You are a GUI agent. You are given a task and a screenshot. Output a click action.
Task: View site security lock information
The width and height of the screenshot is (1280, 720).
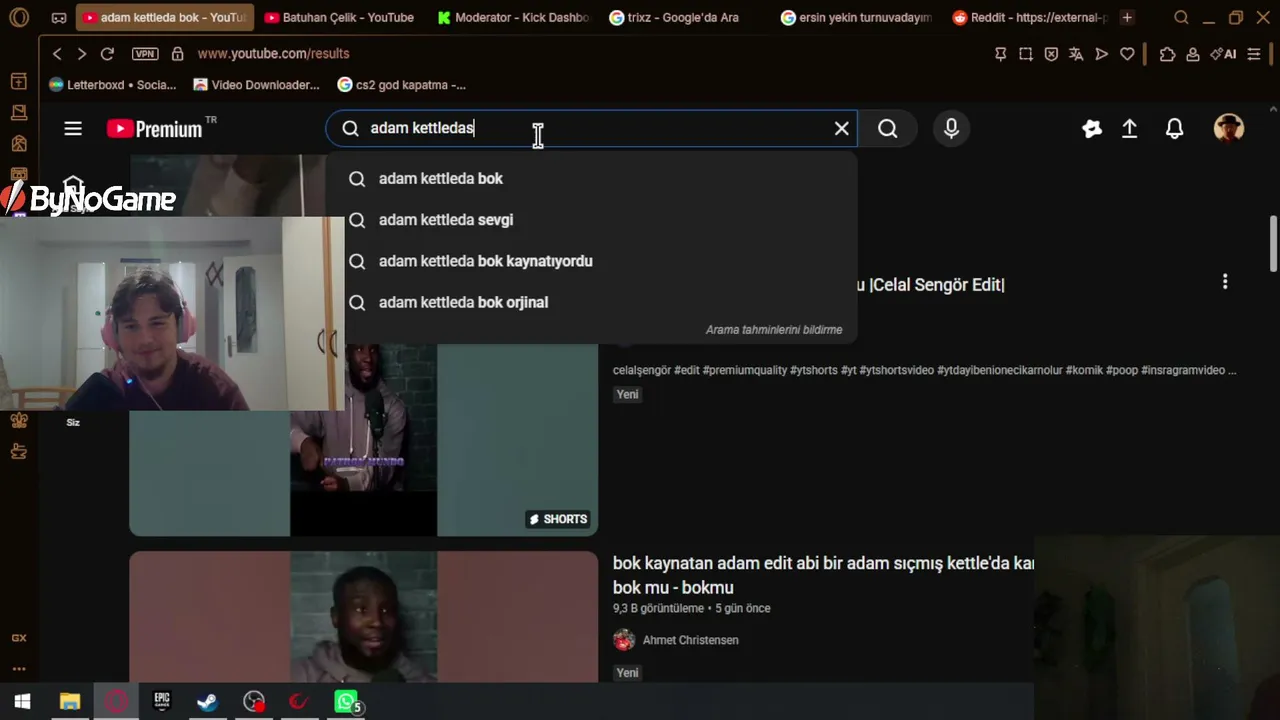(x=177, y=54)
